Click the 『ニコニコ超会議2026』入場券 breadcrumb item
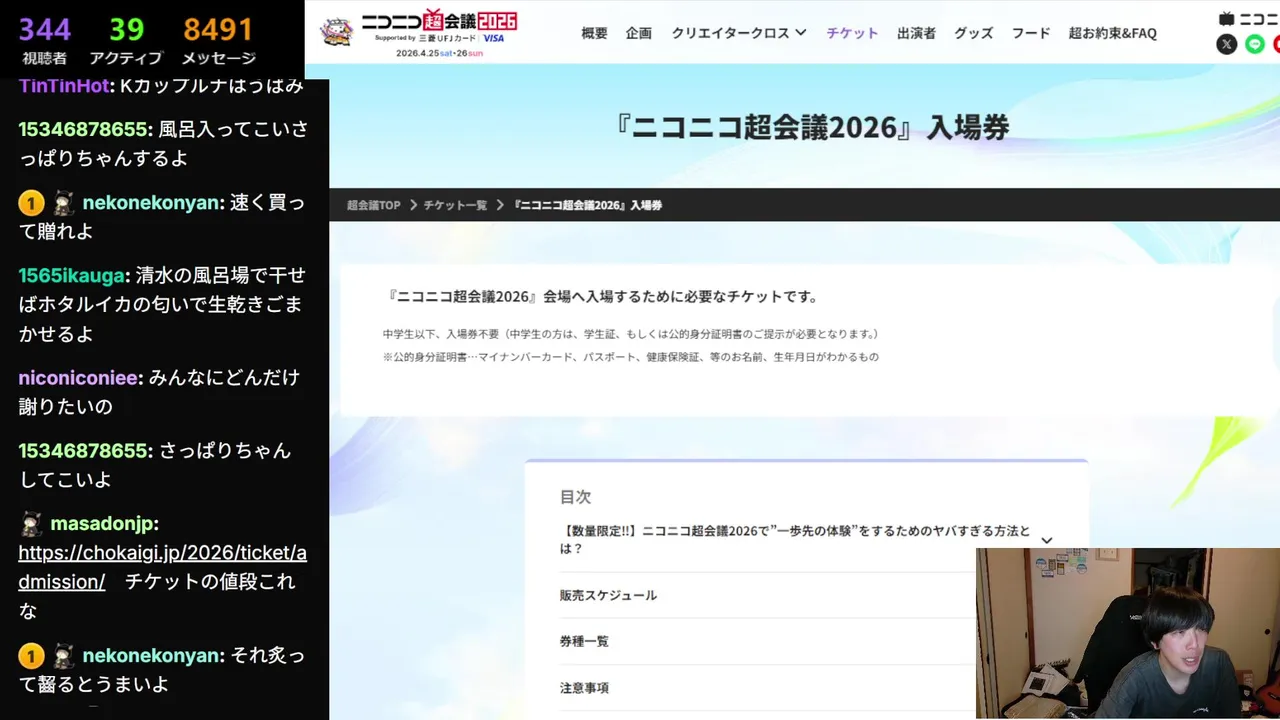Image resolution: width=1280 pixels, height=720 pixels. [587, 205]
